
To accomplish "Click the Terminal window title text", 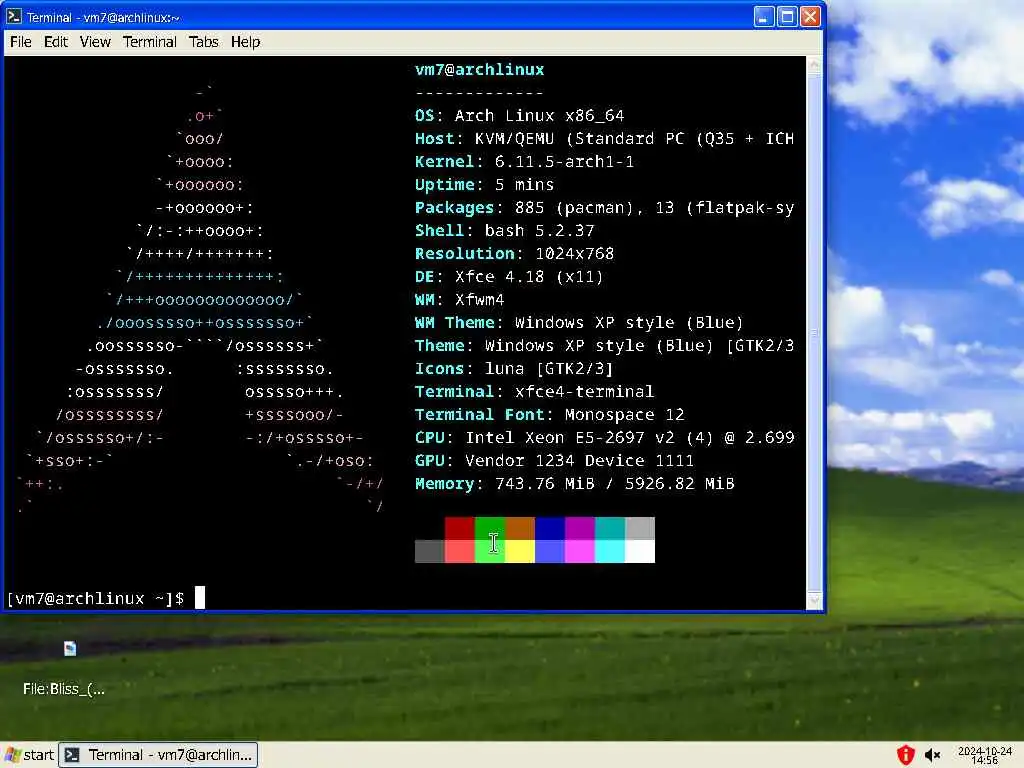I will (103, 18).
